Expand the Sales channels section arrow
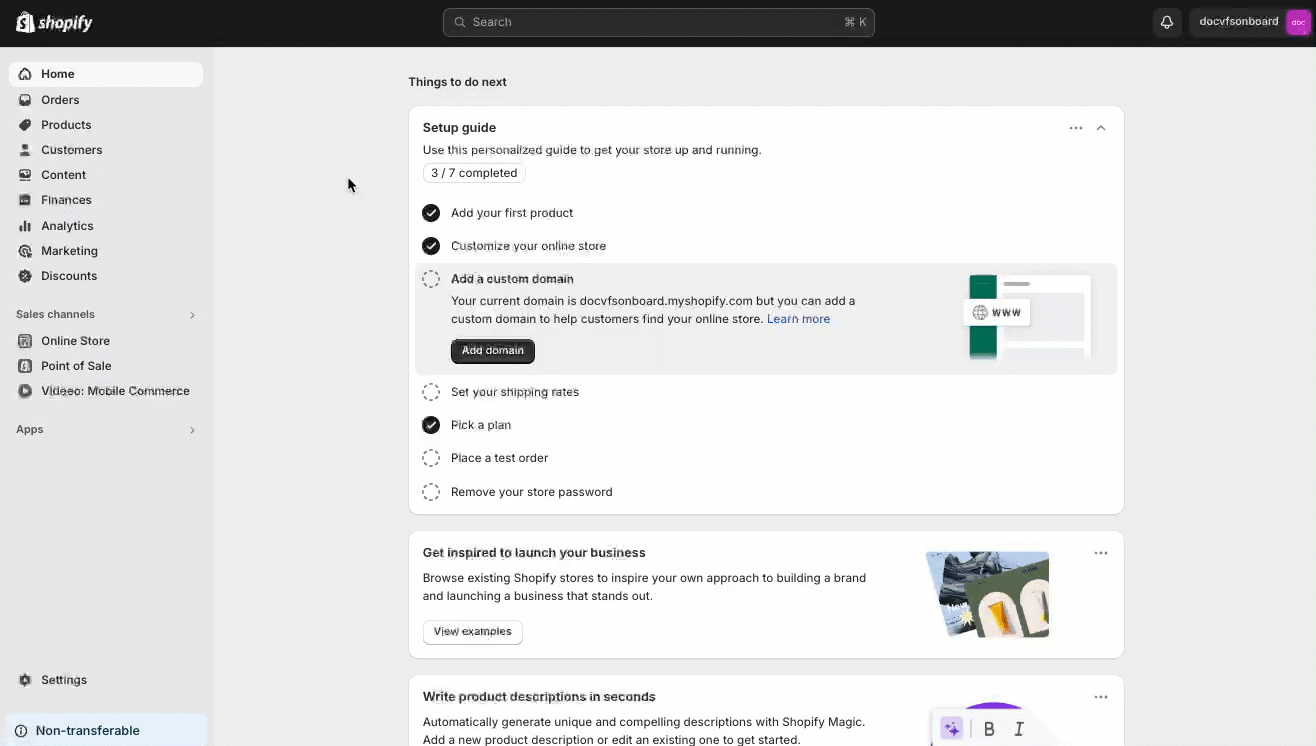 pyautogui.click(x=192, y=315)
